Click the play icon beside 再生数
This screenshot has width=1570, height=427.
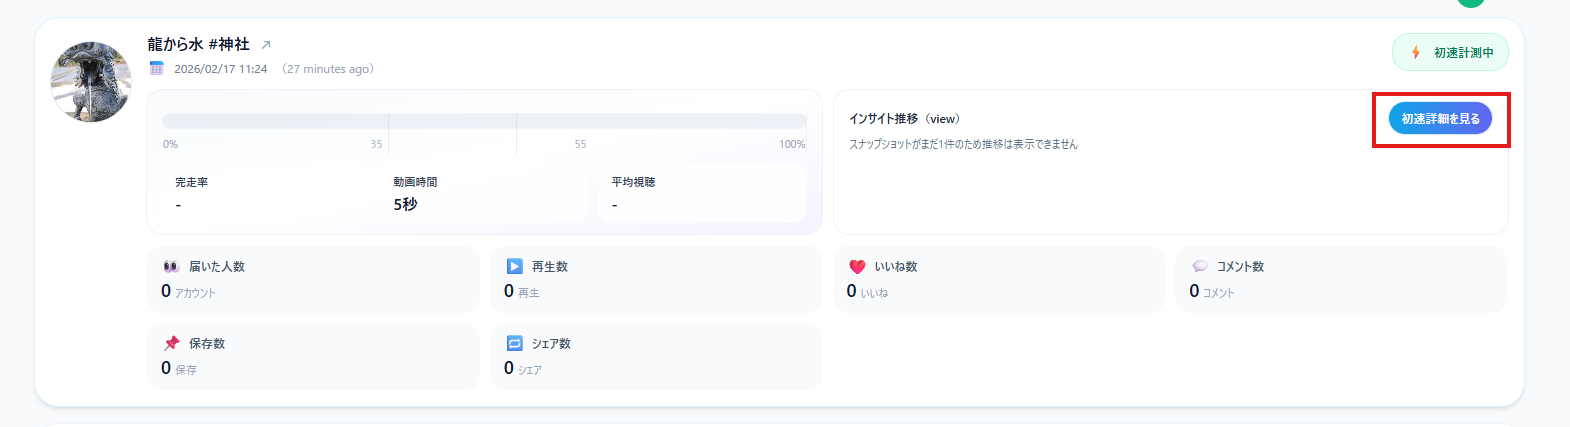click(514, 267)
